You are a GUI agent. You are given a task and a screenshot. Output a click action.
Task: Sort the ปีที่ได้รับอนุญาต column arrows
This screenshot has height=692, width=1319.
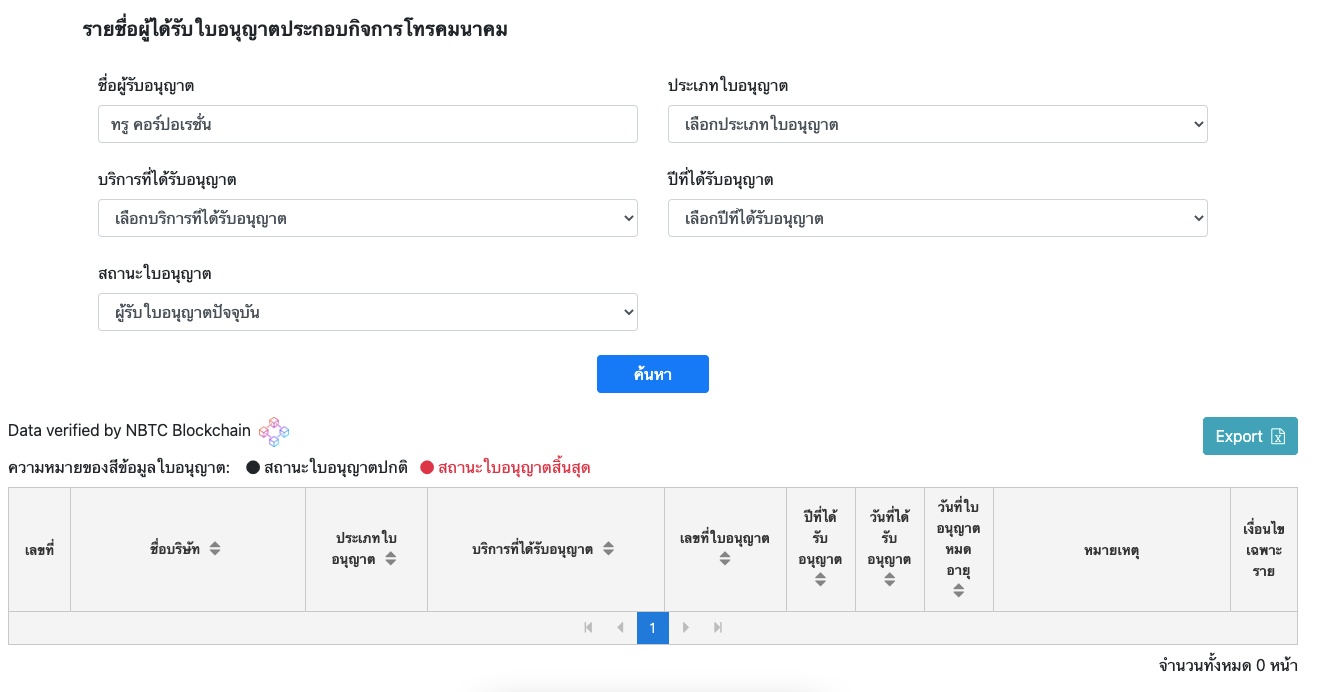coord(821,576)
